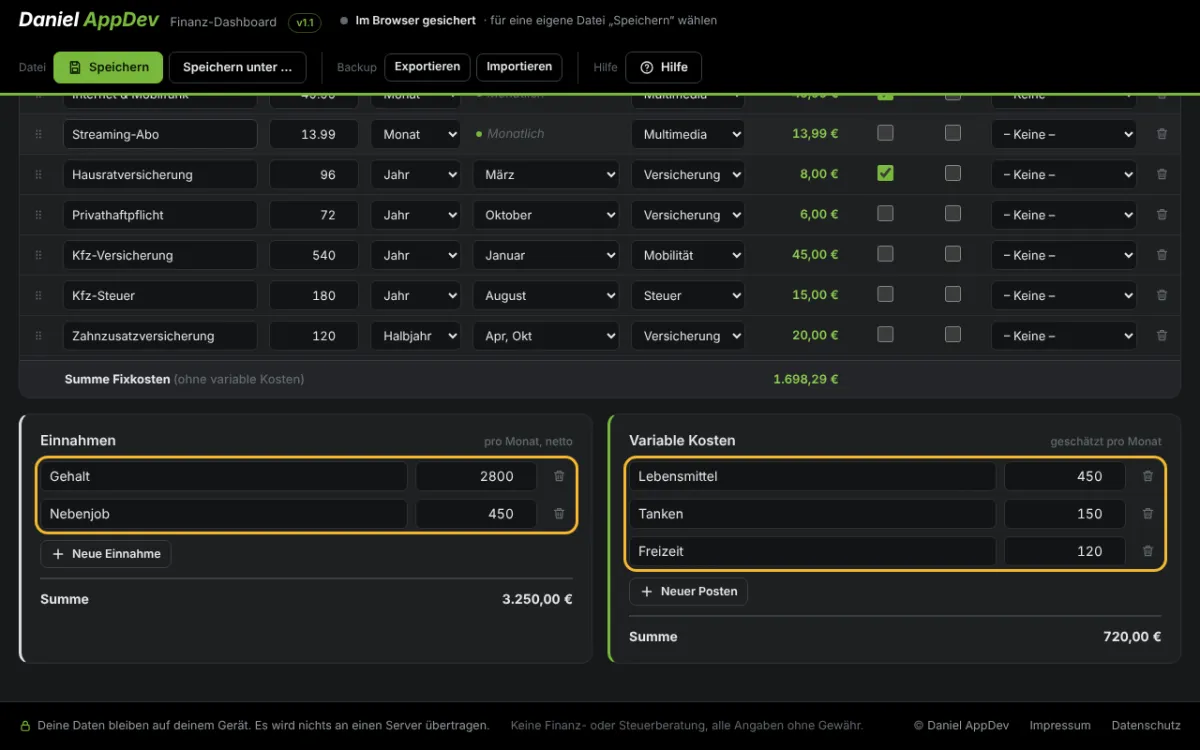This screenshot has width=1200, height=750.
Task: Open Oktober month dropdown for Privathaftpflicht
Action: point(546,215)
